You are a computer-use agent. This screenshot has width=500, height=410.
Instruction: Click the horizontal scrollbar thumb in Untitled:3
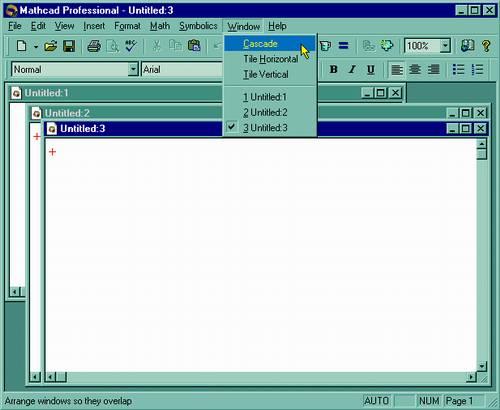click(x=61, y=377)
